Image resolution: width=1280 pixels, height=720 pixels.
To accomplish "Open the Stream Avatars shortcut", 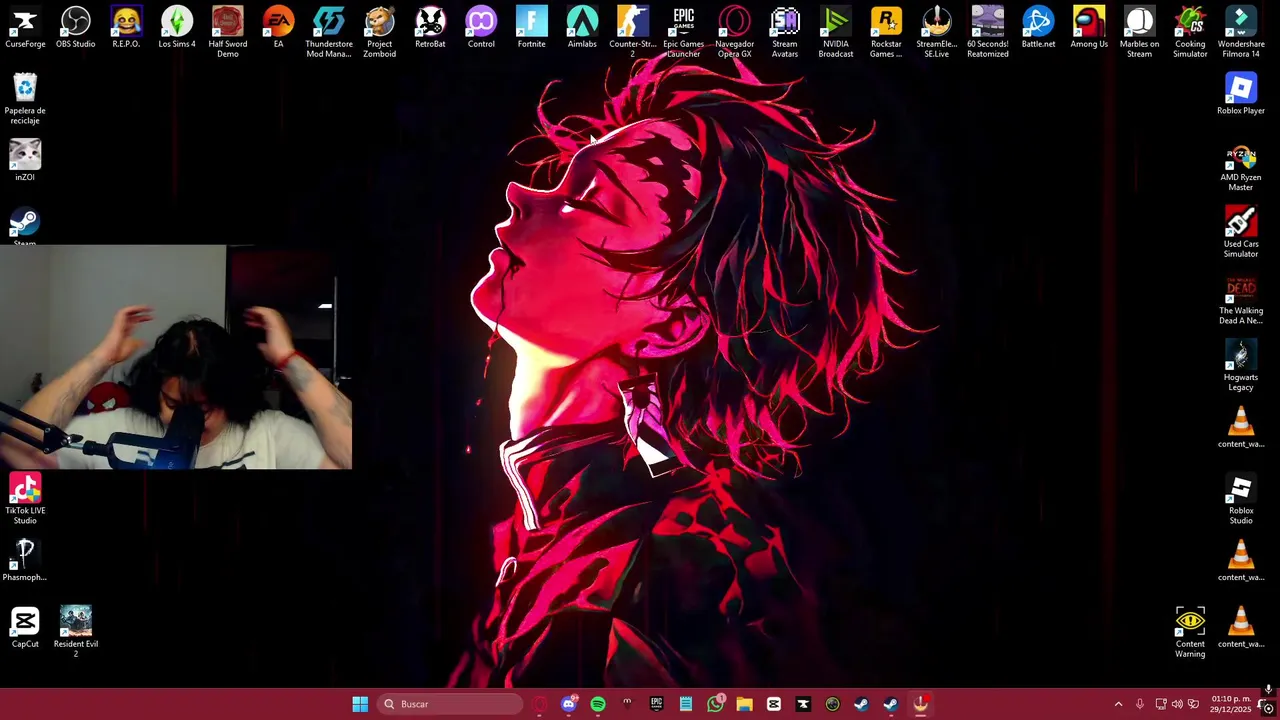I will coord(785,32).
